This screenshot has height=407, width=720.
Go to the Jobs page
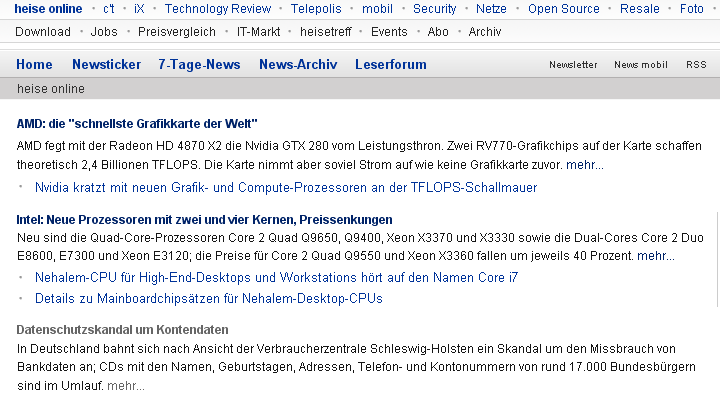pos(104,32)
